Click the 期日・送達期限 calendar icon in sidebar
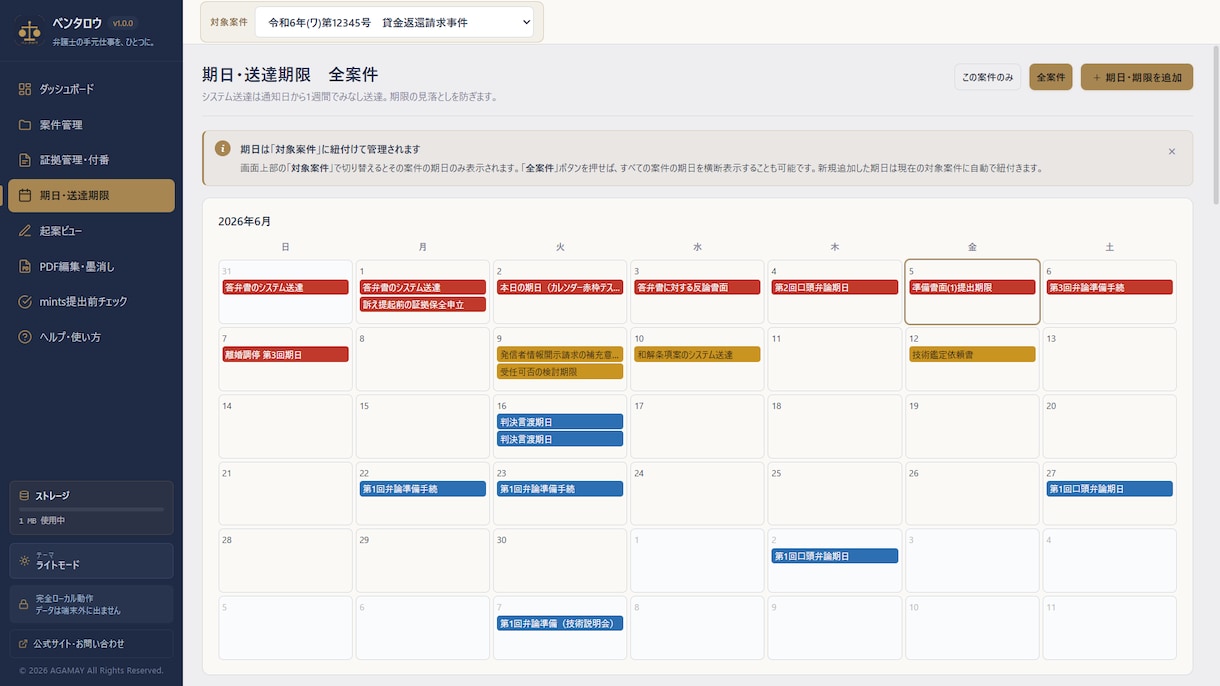The width and height of the screenshot is (1220, 686). pos(25,196)
